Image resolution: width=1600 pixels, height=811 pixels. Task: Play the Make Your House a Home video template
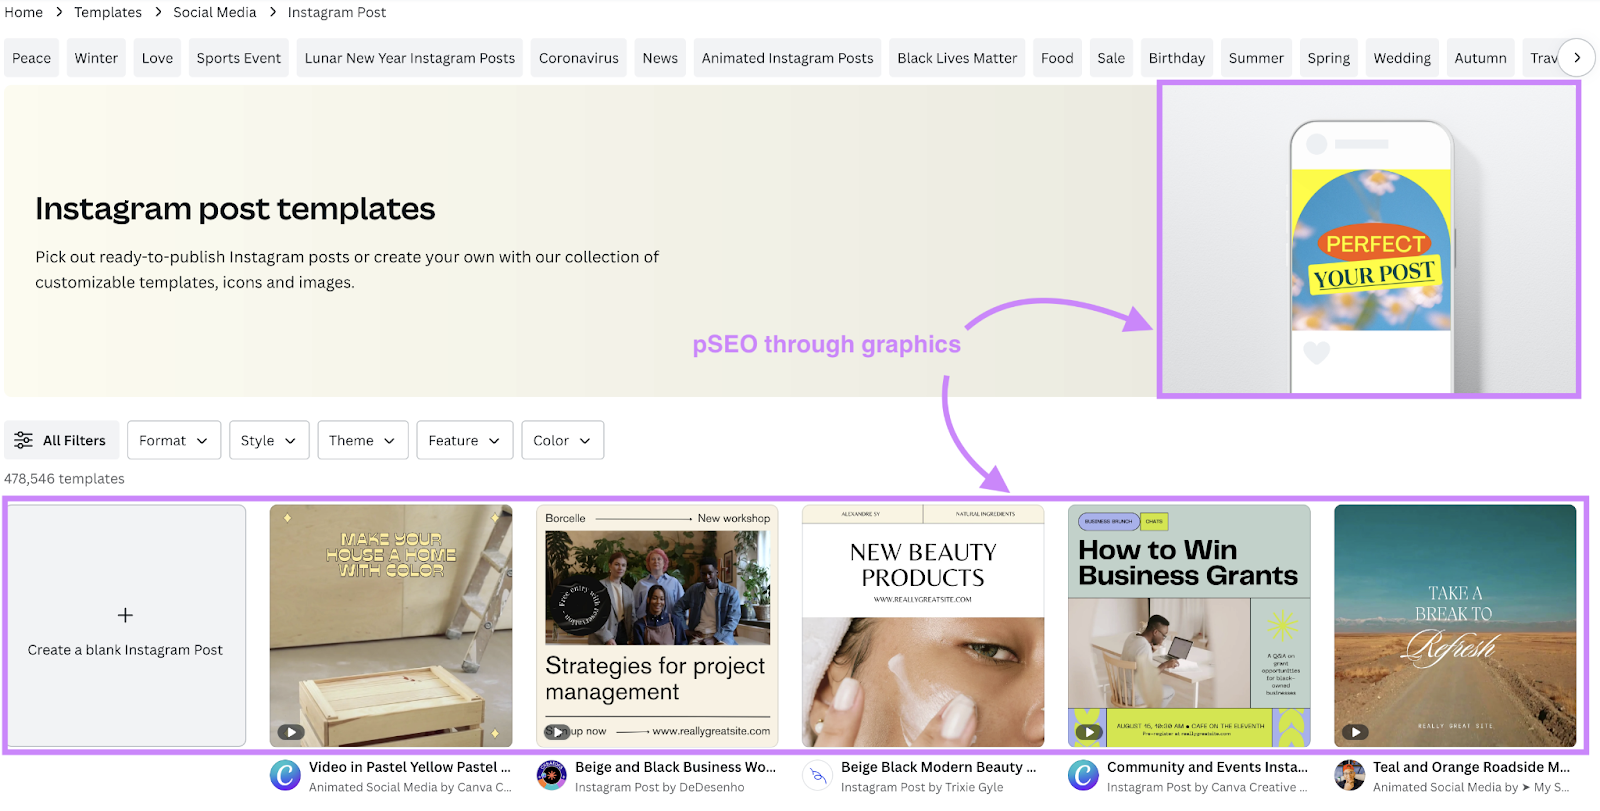pos(290,732)
